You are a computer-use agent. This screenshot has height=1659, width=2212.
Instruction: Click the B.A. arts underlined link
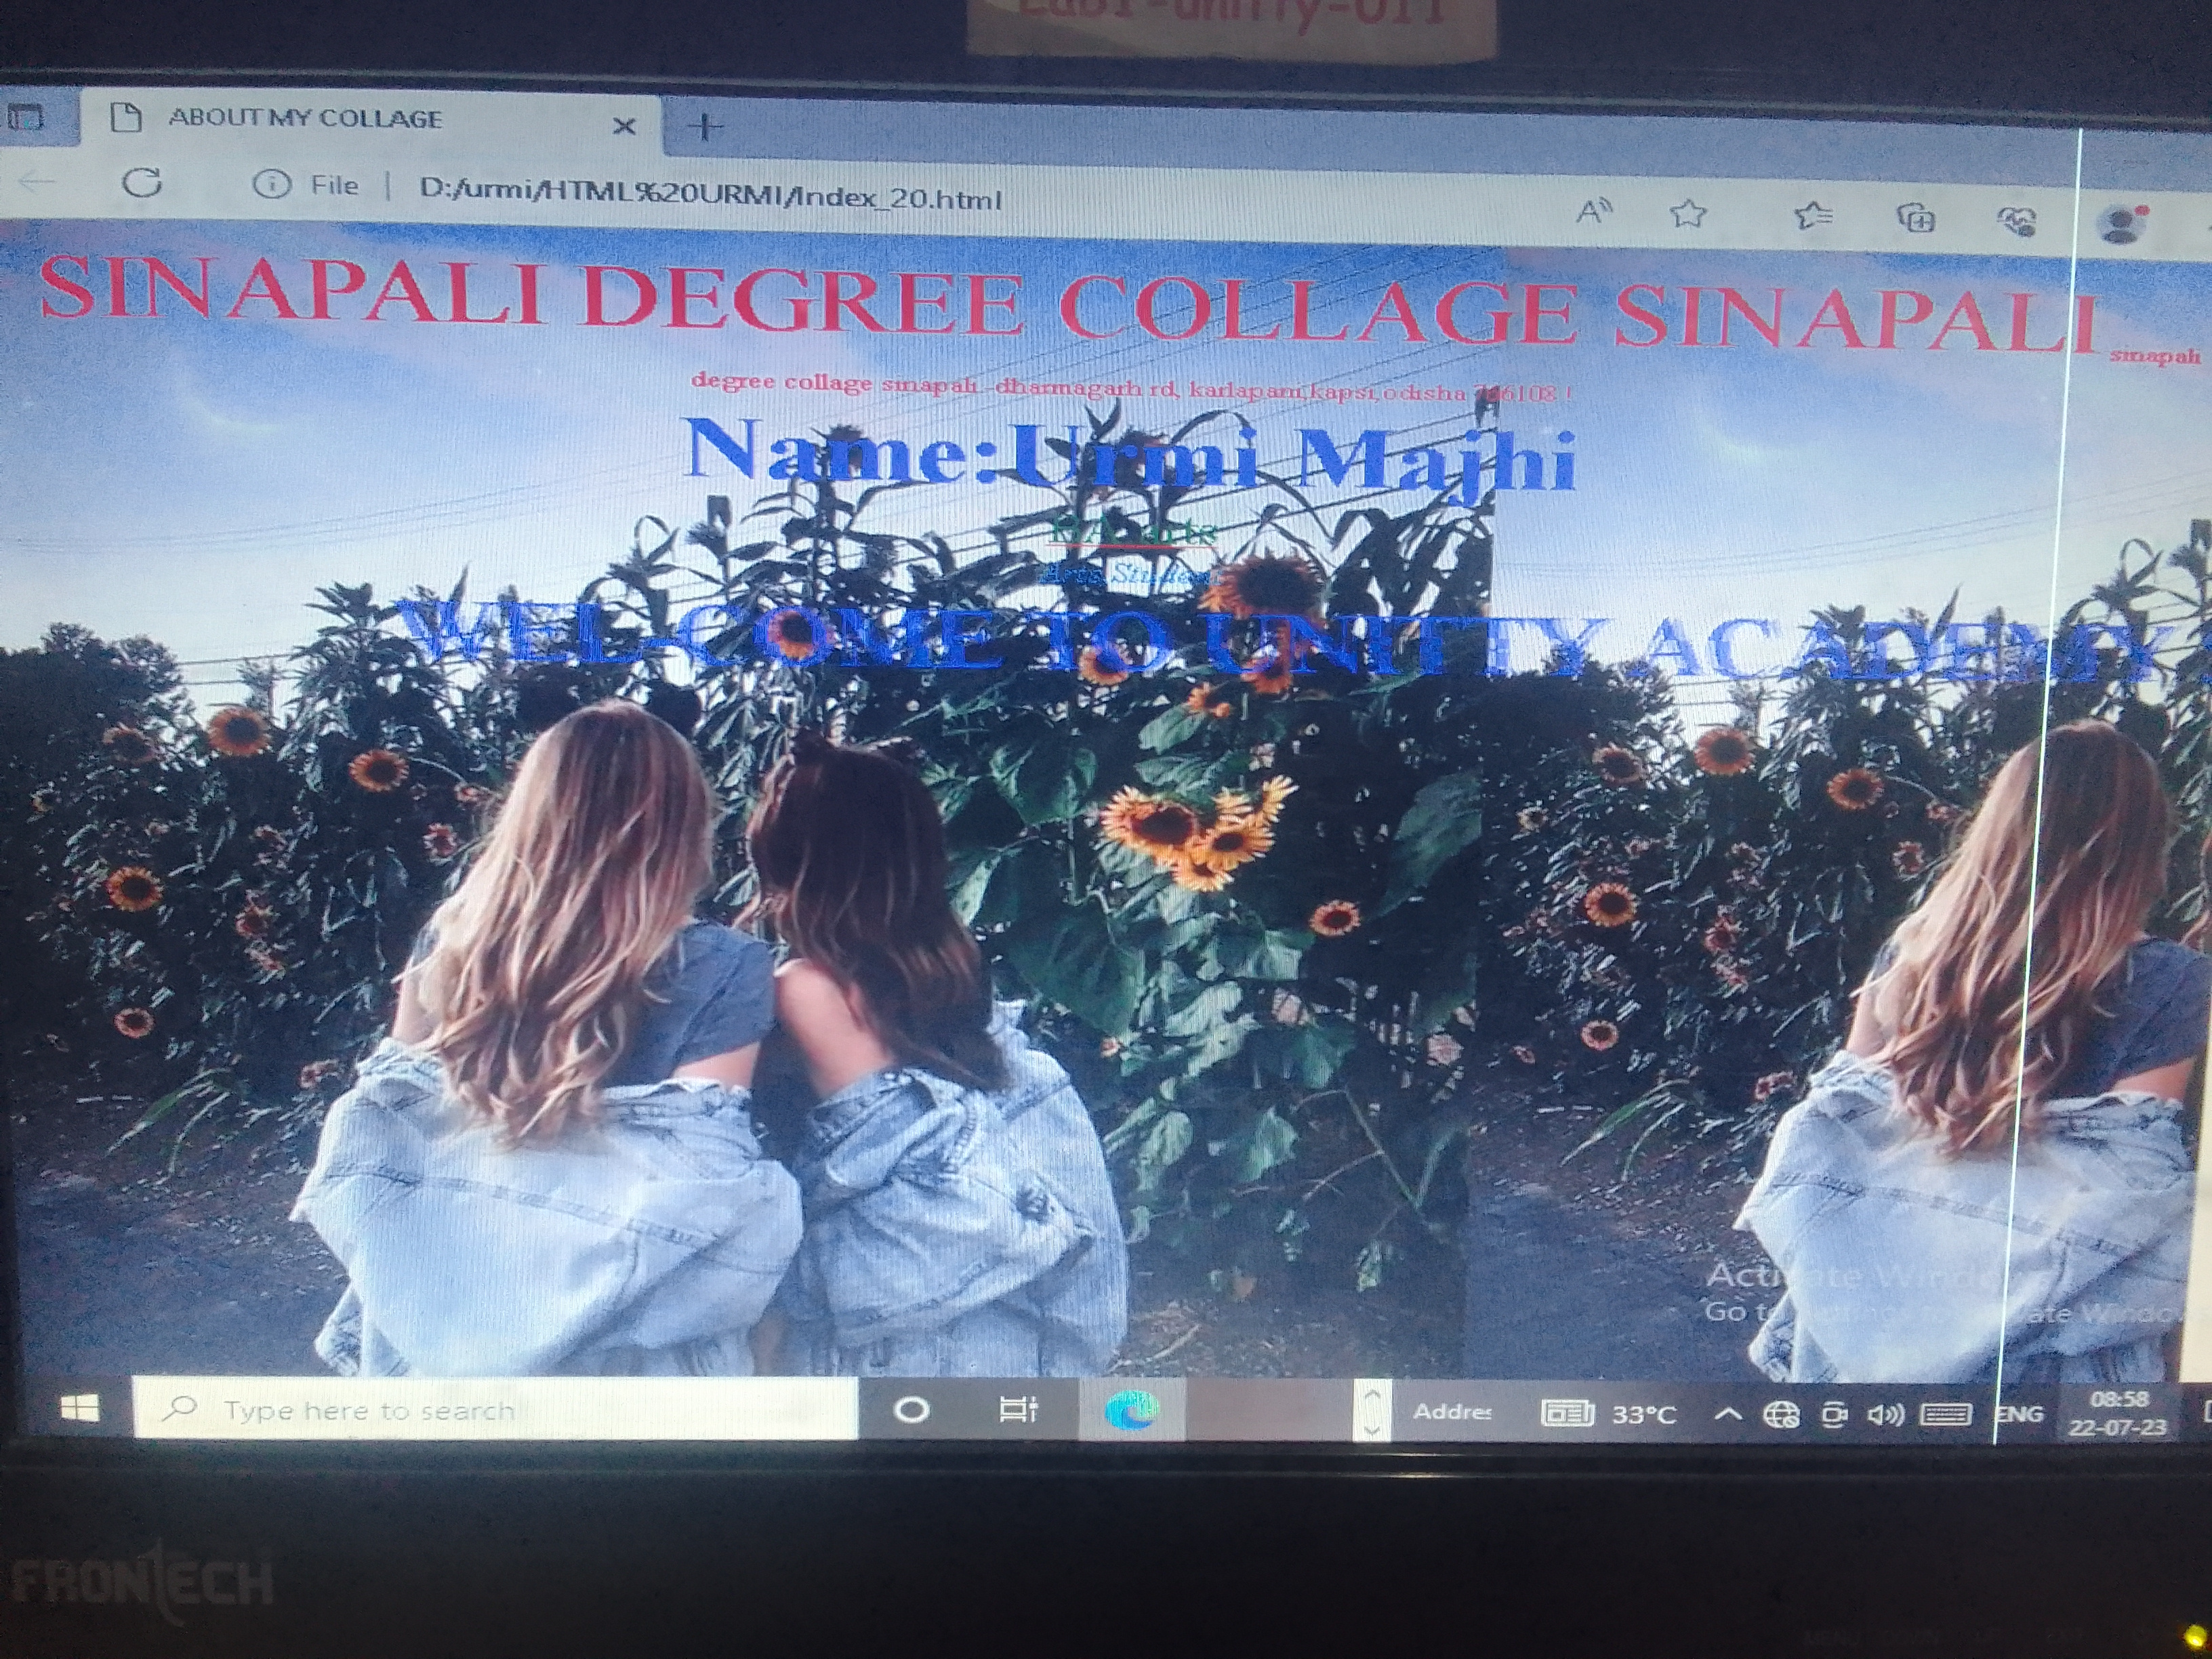point(1133,533)
